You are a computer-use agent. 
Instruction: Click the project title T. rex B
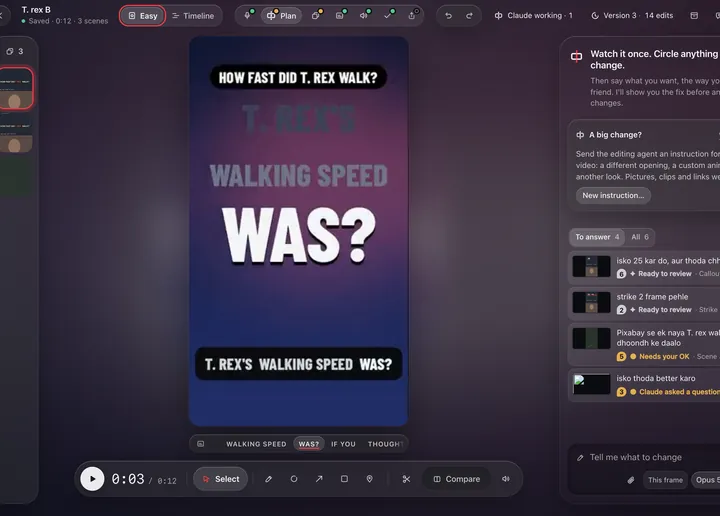tap(36, 10)
